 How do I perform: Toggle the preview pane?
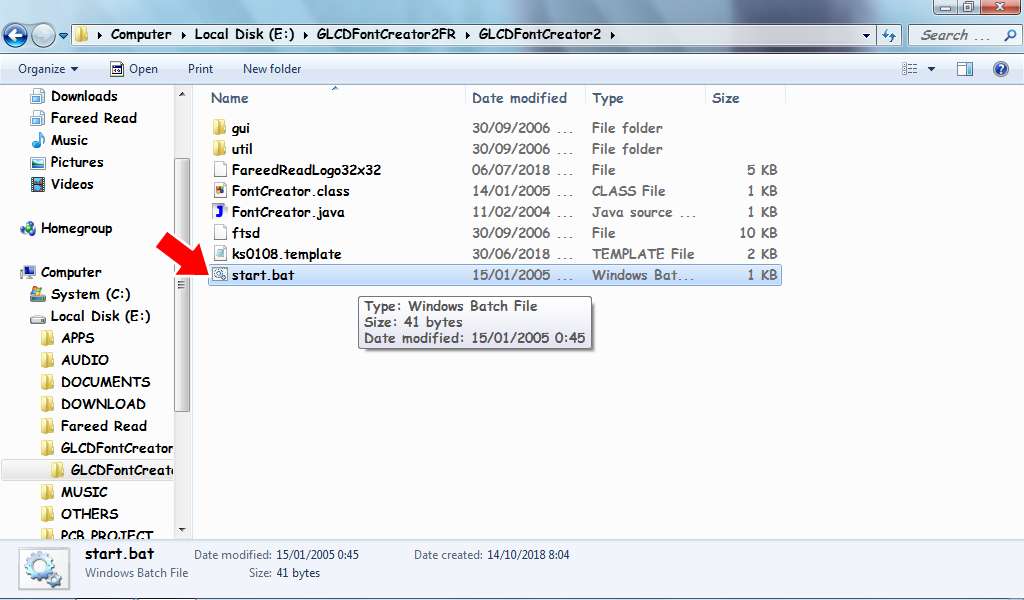(x=964, y=68)
